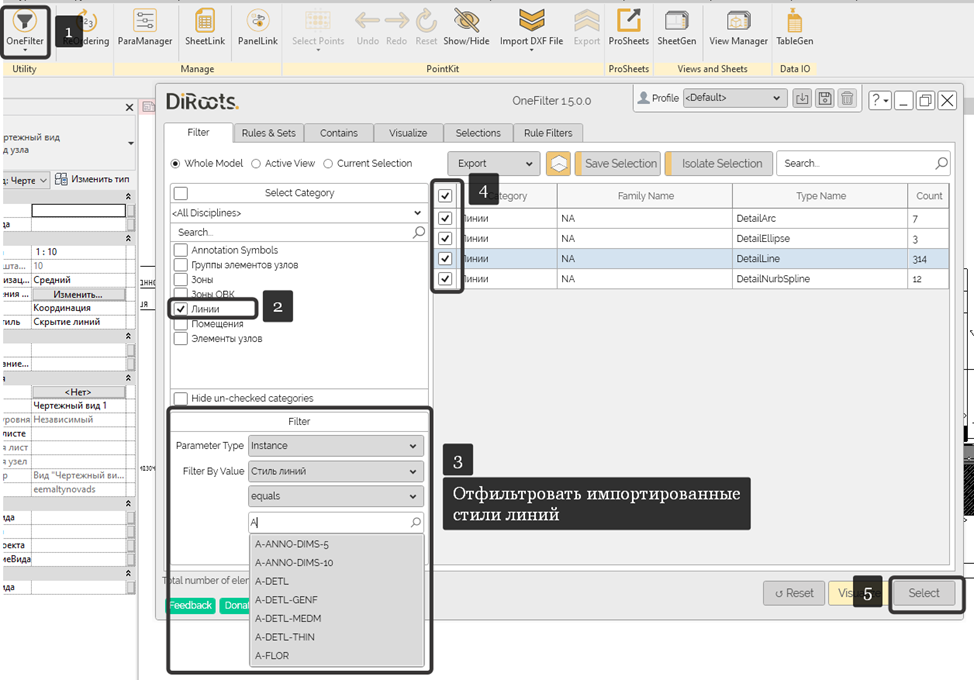Click the PointKit Export icon
Image resolution: width=974 pixels, height=680 pixels.
[586, 29]
